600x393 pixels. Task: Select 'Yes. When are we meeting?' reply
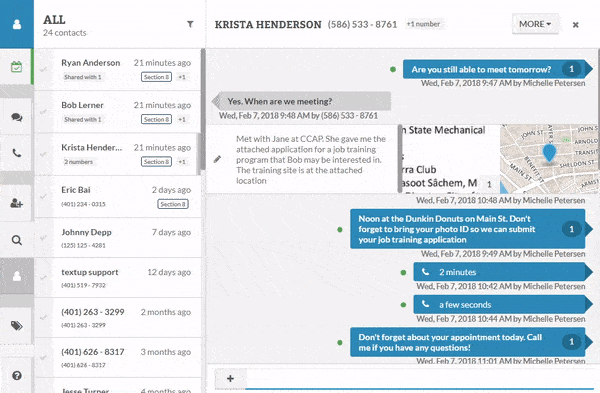click(302, 101)
